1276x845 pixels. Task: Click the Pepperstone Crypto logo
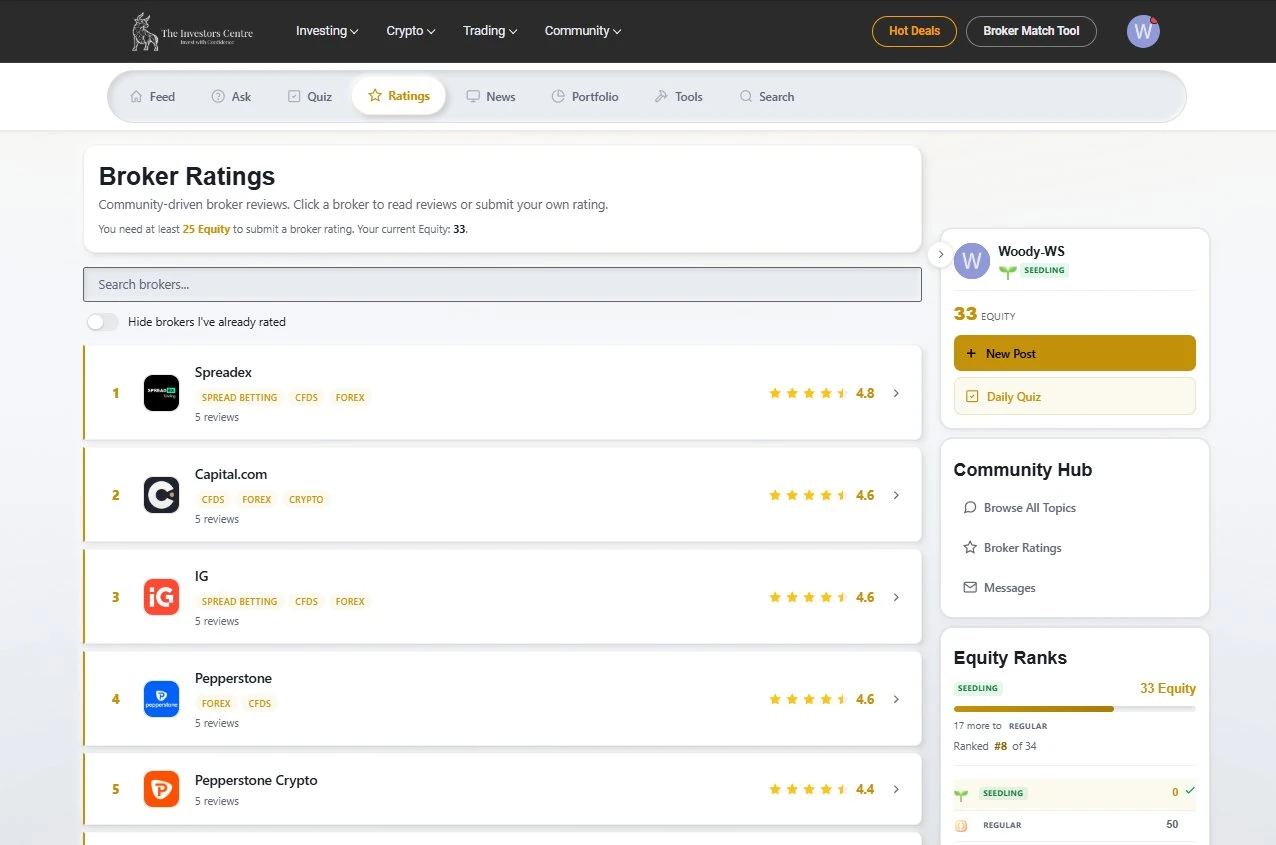point(161,789)
